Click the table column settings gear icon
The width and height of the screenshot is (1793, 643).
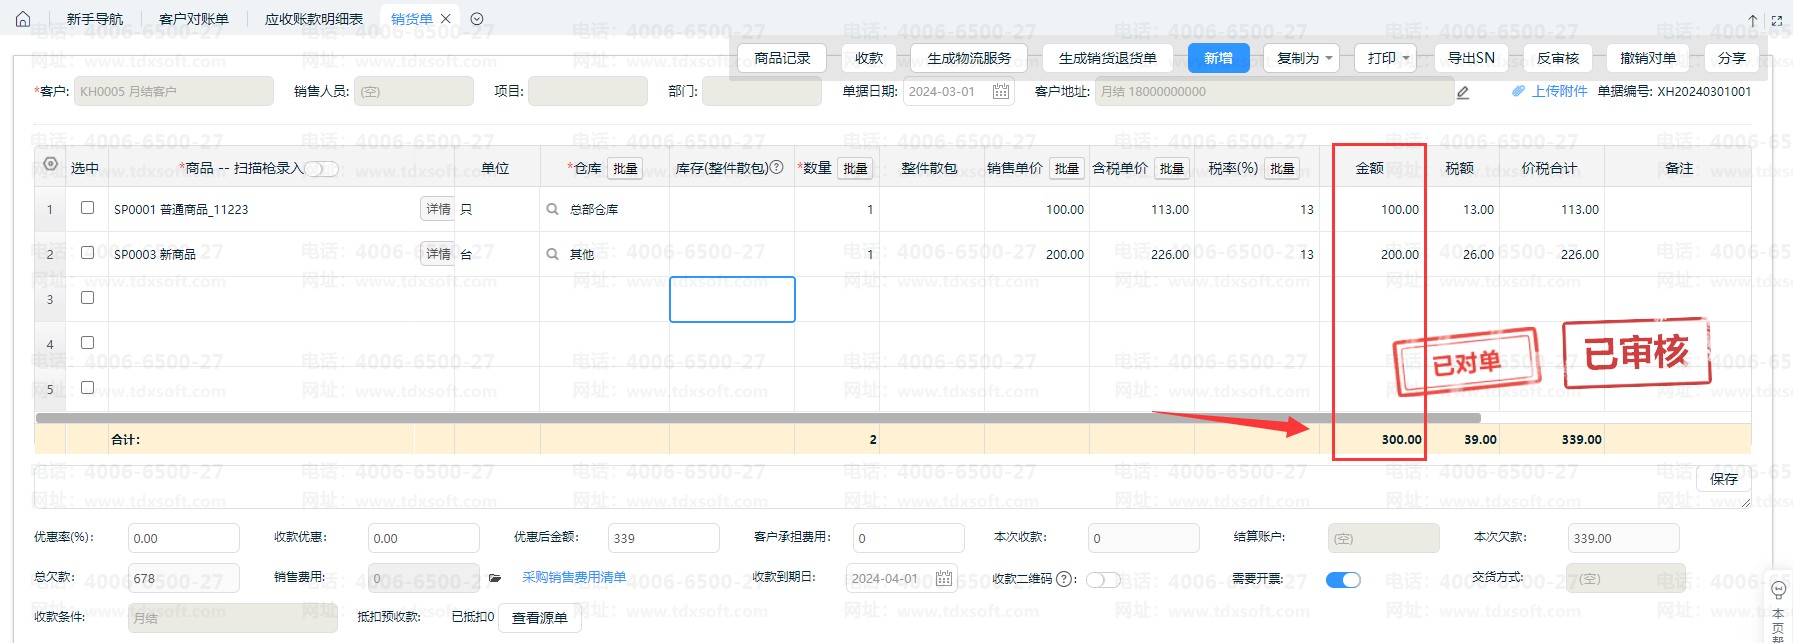click(50, 164)
